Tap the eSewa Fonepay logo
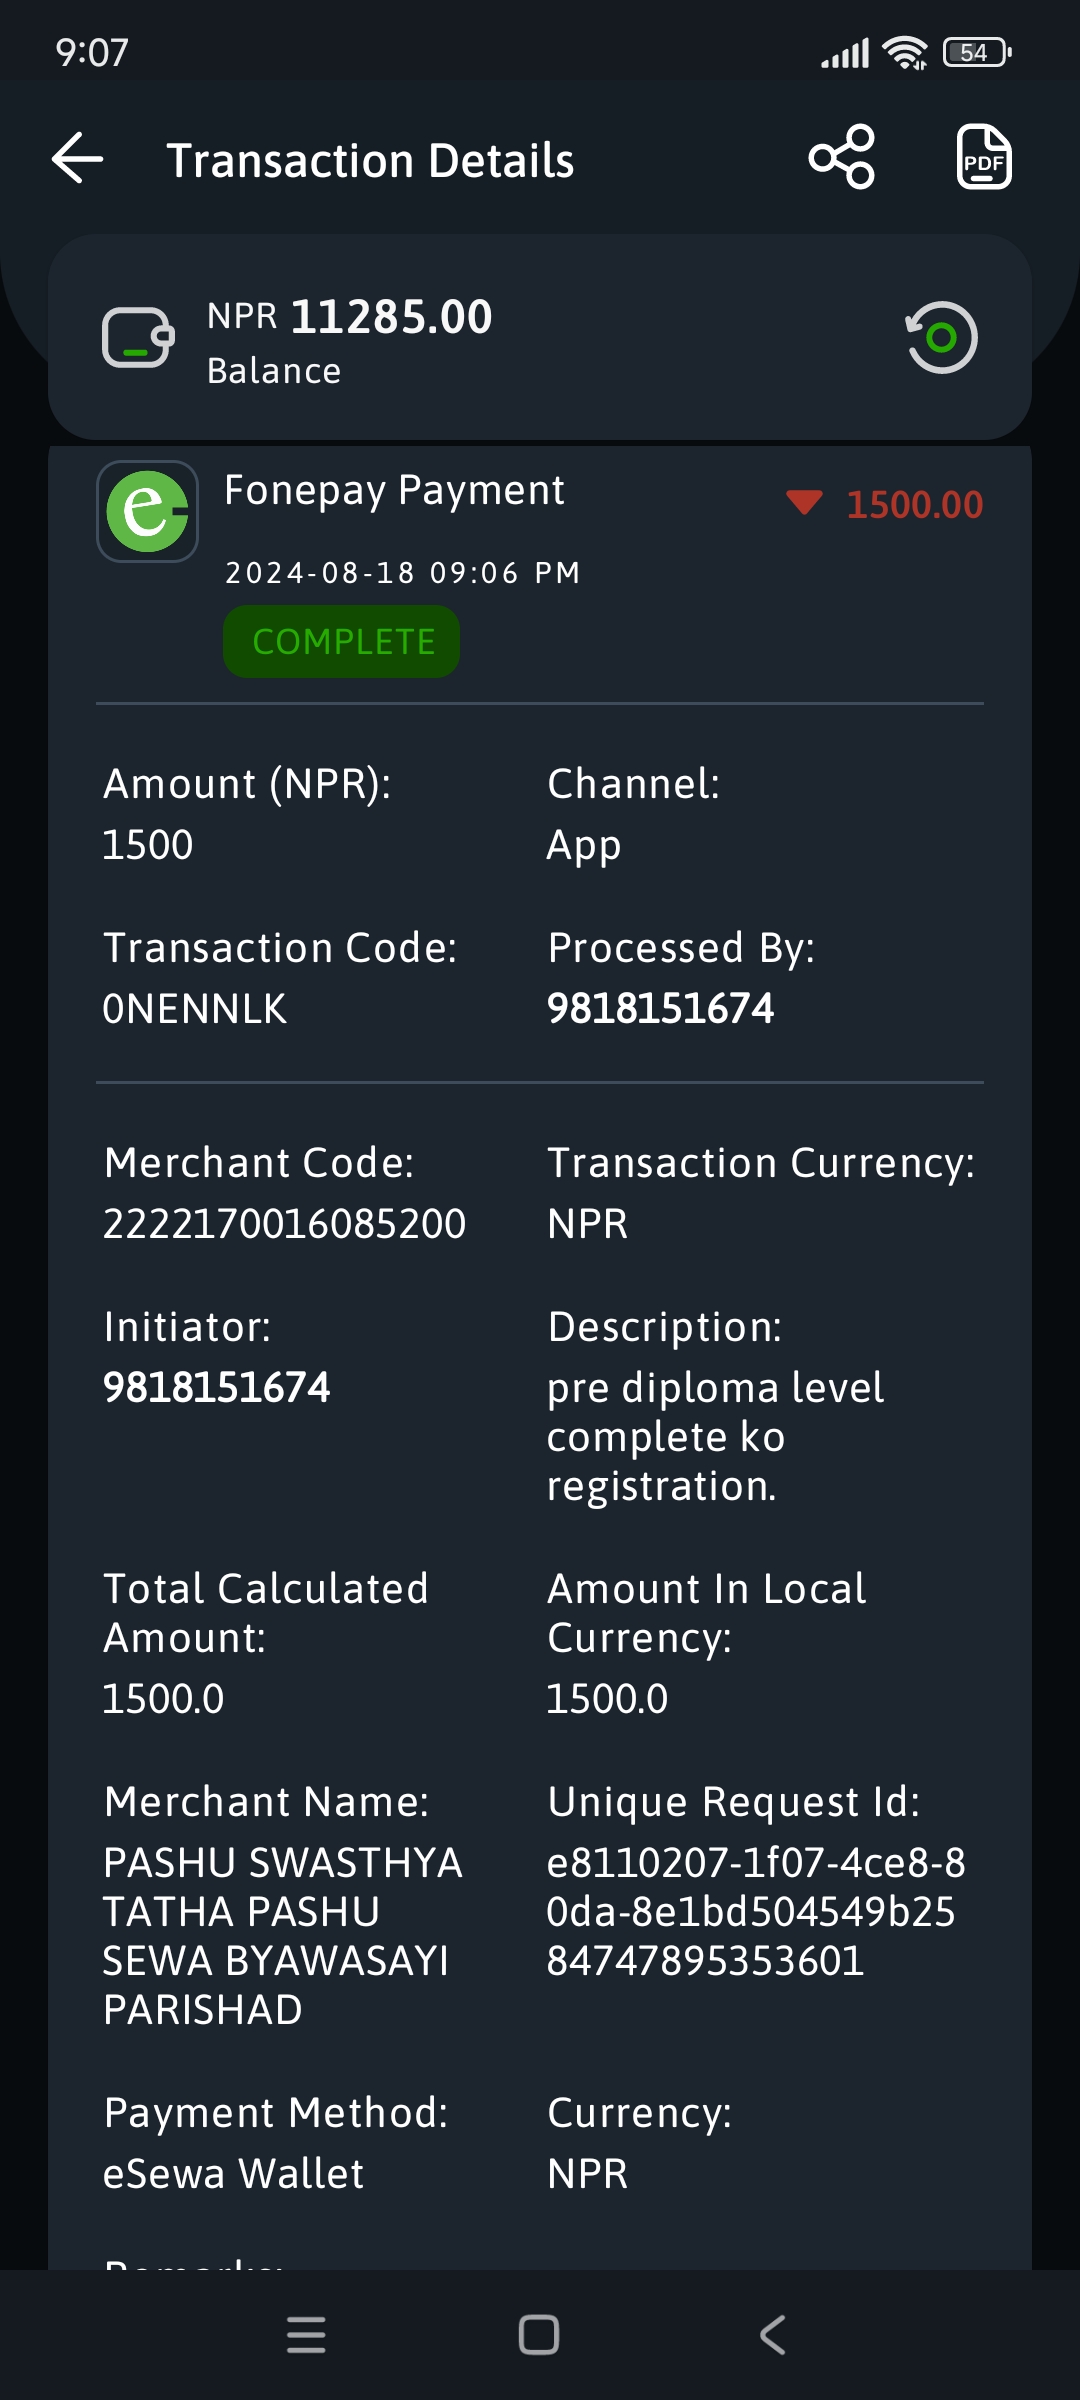This screenshot has width=1080, height=2400. (147, 511)
